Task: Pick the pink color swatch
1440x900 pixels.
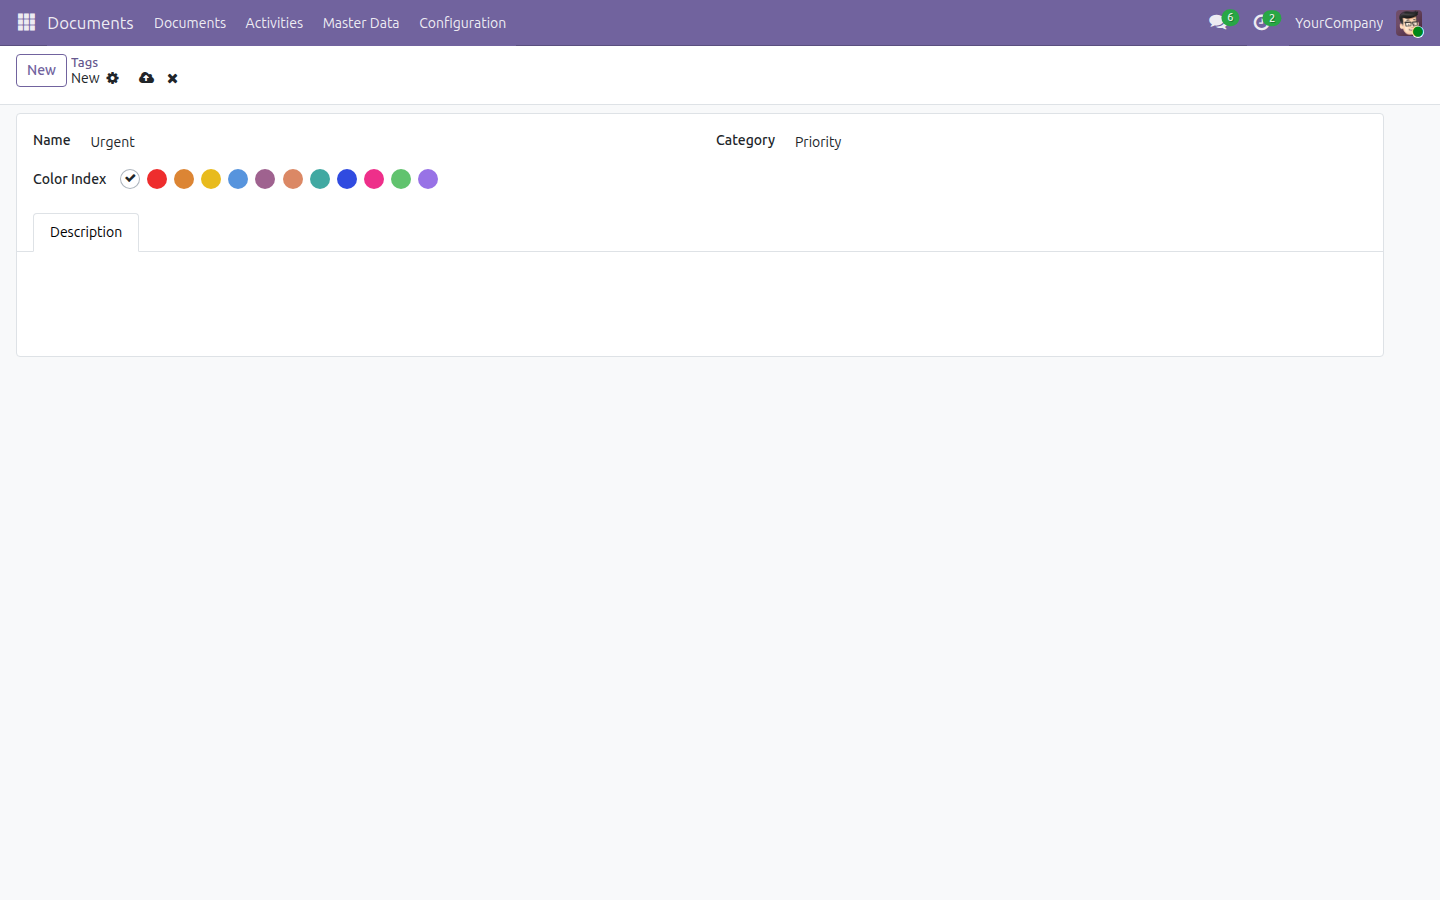Action: pyautogui.click(x=374, y=179)
